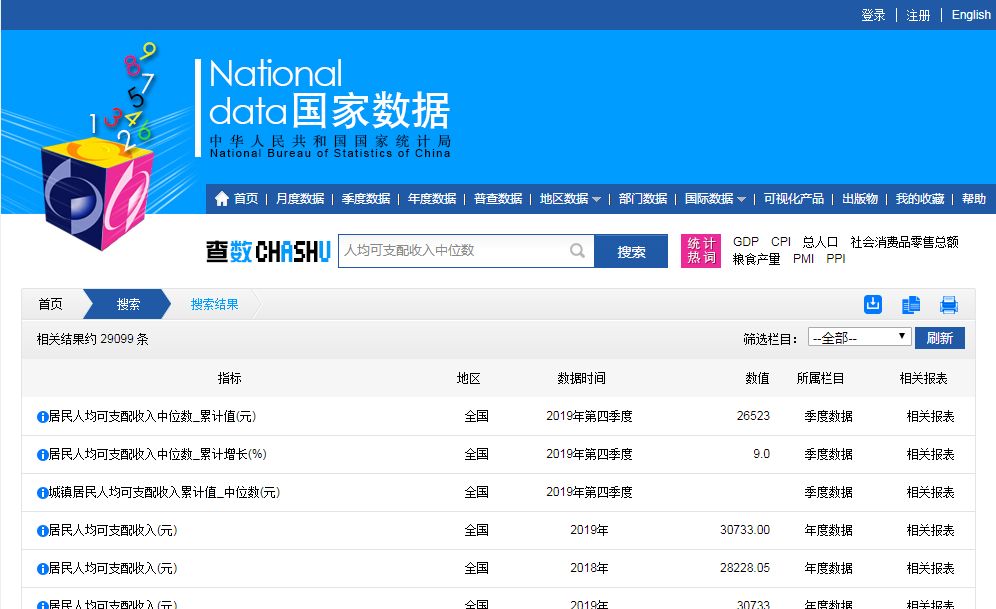Click the copy documents icon
The height and width of the screenshot is (609, 996).
click(910, 304)
